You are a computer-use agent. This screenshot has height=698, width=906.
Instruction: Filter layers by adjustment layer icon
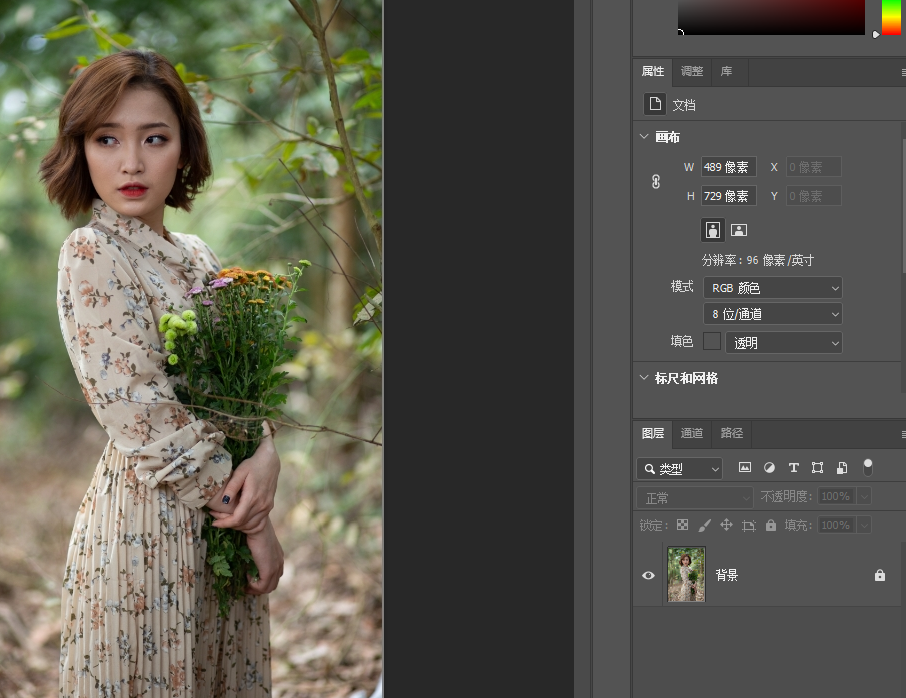click(x=769, y=467)
